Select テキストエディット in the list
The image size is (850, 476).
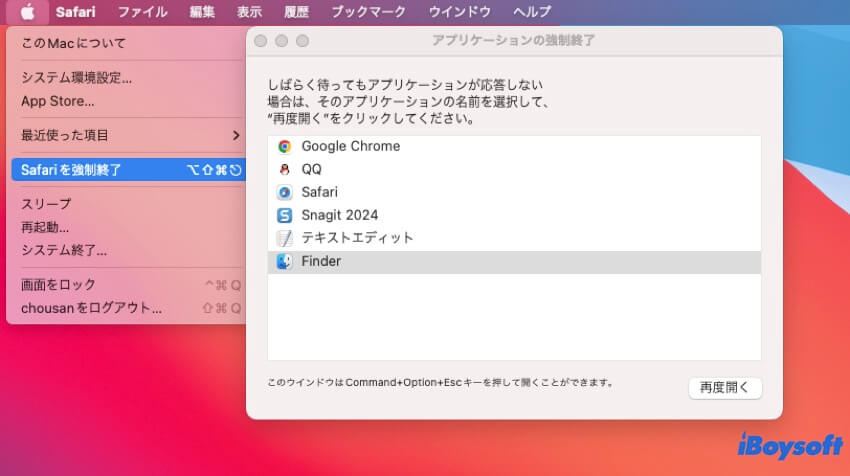click(x=514, y=238)
